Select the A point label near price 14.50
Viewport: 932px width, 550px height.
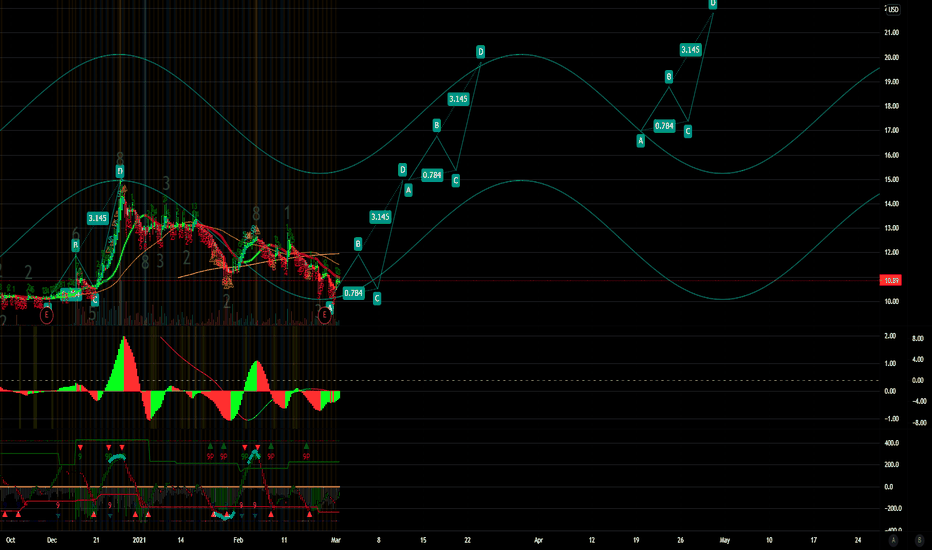(408, 190)
